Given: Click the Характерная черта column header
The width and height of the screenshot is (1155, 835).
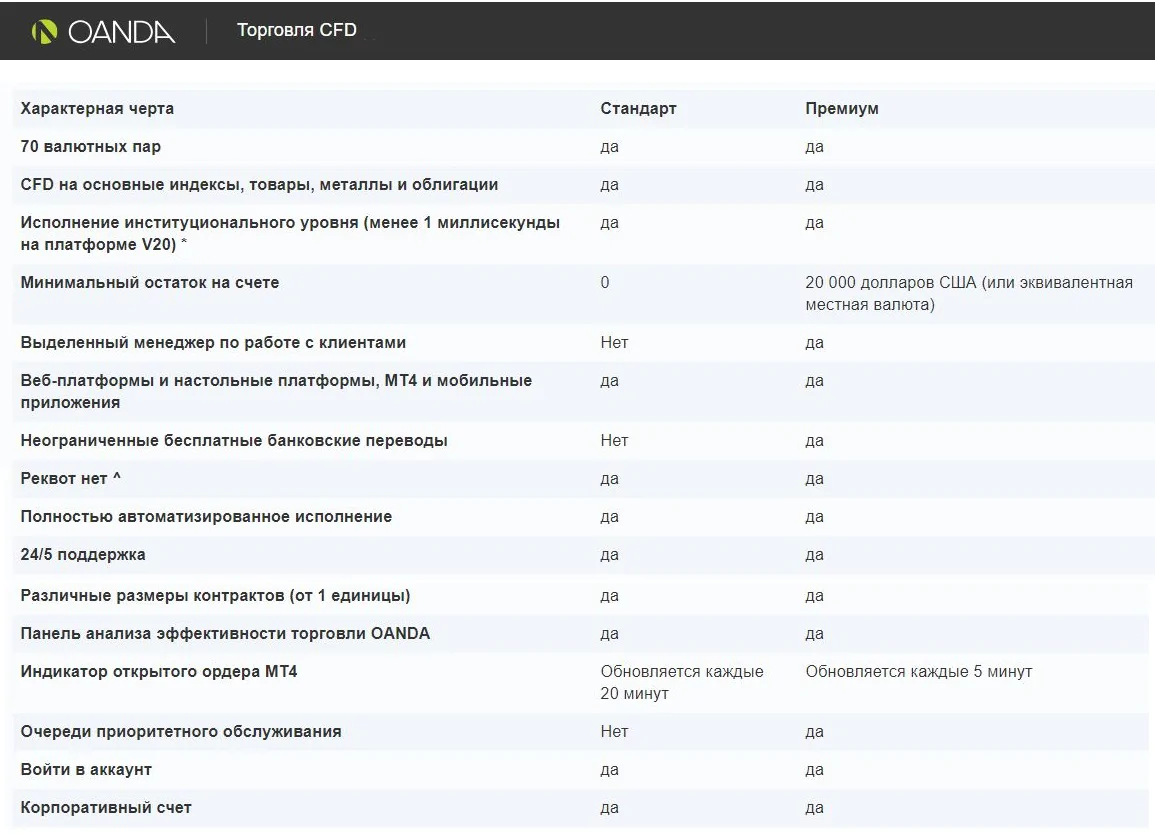Looking at the screenshot, I should click(x=97, y=108).
